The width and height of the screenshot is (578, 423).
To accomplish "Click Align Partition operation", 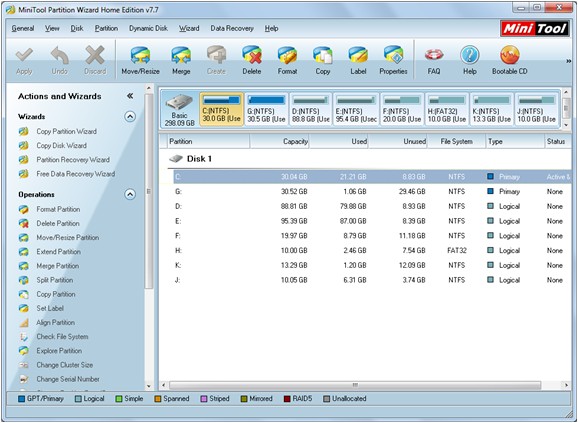I will tap(55, 322).
